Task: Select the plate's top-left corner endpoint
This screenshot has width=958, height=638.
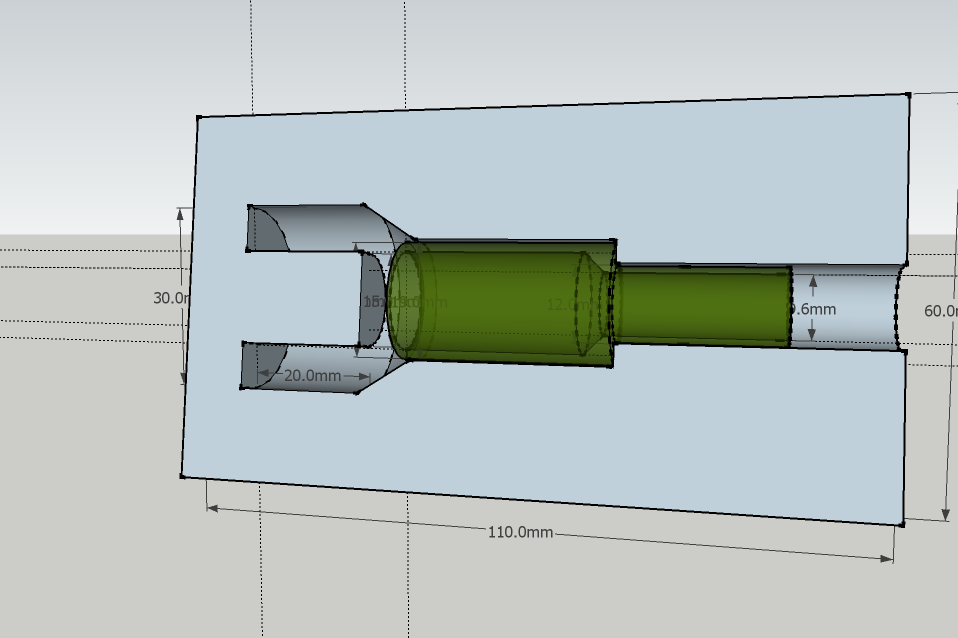Action: (x=198, y=118)
